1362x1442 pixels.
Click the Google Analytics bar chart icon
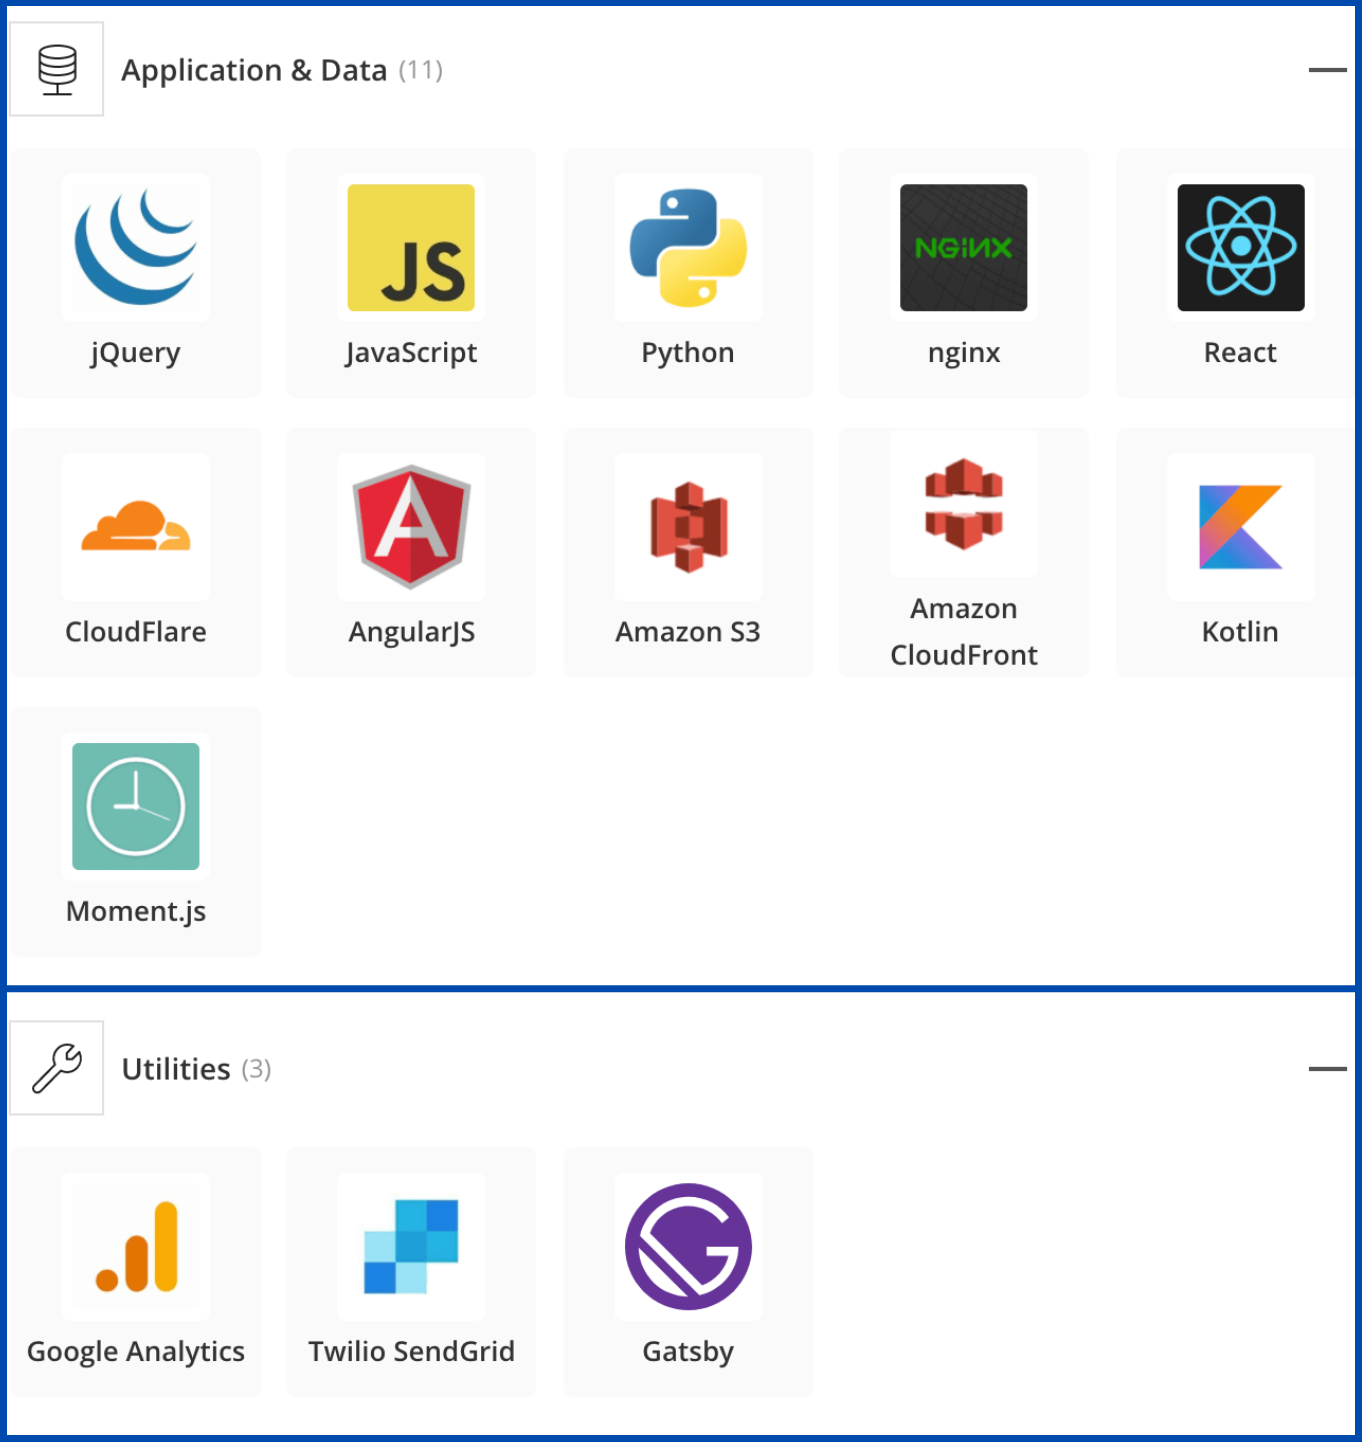(x=136, y=1247)
